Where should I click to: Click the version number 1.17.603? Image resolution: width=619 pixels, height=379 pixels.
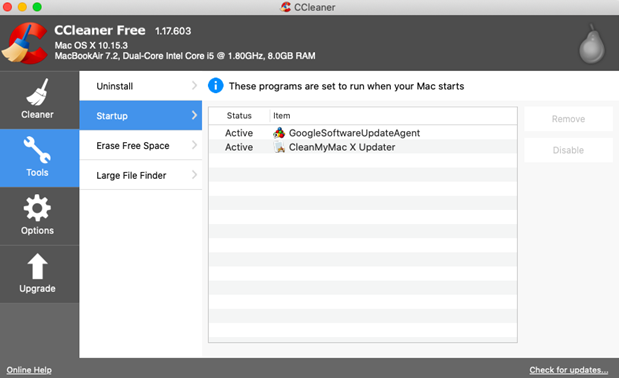[173, 31]
